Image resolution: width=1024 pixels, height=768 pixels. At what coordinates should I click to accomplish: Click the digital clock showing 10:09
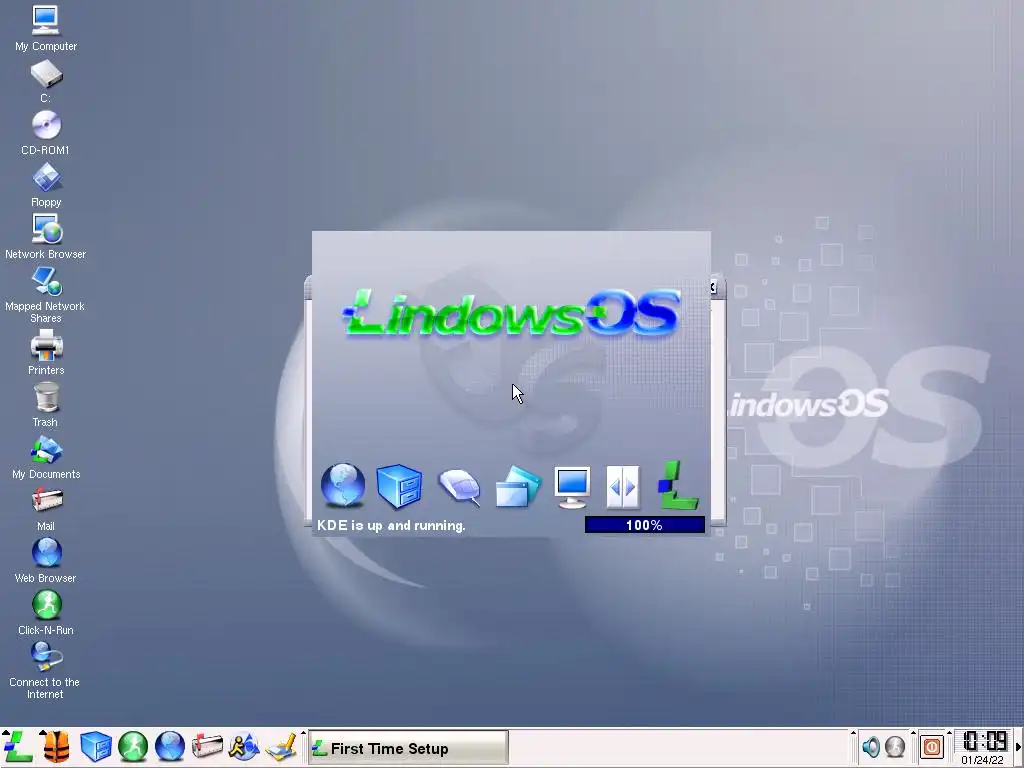click(984, 741)
